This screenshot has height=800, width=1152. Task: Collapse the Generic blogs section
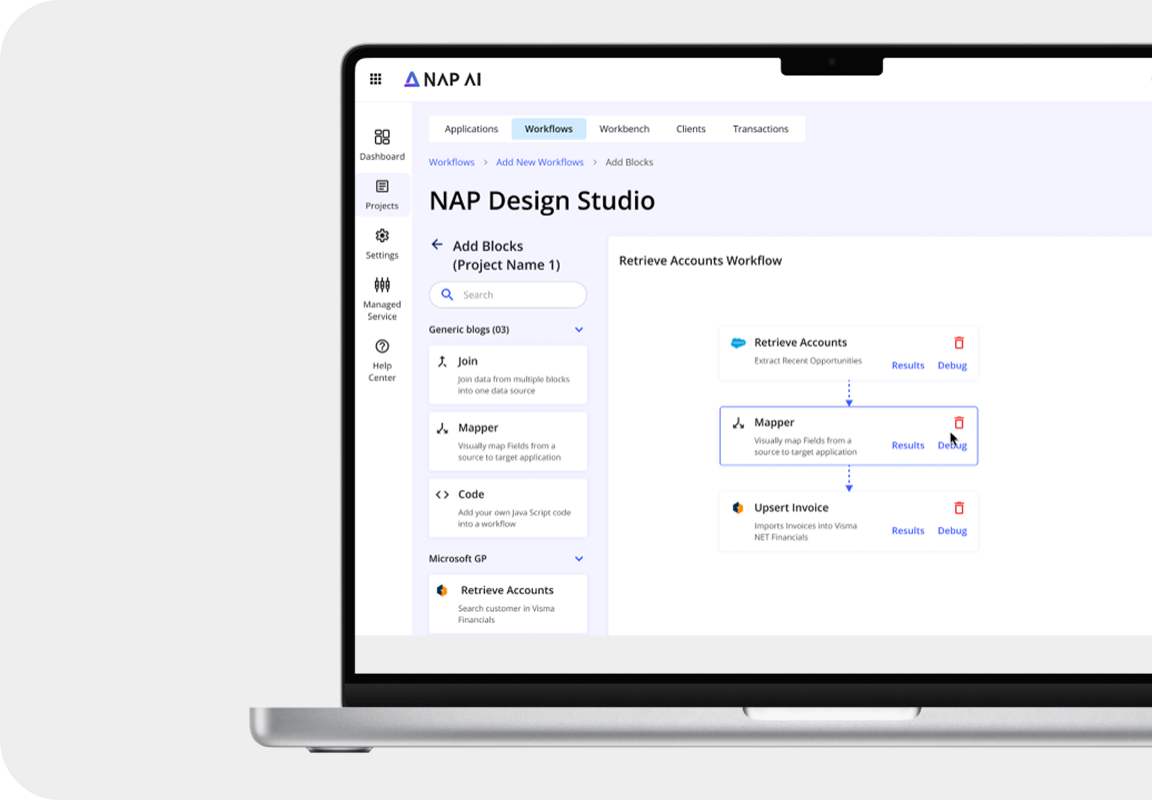(x=579, y=330)
